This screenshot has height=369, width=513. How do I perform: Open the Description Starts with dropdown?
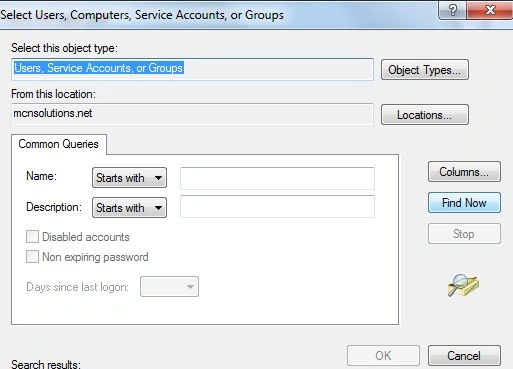coord(129,208)
